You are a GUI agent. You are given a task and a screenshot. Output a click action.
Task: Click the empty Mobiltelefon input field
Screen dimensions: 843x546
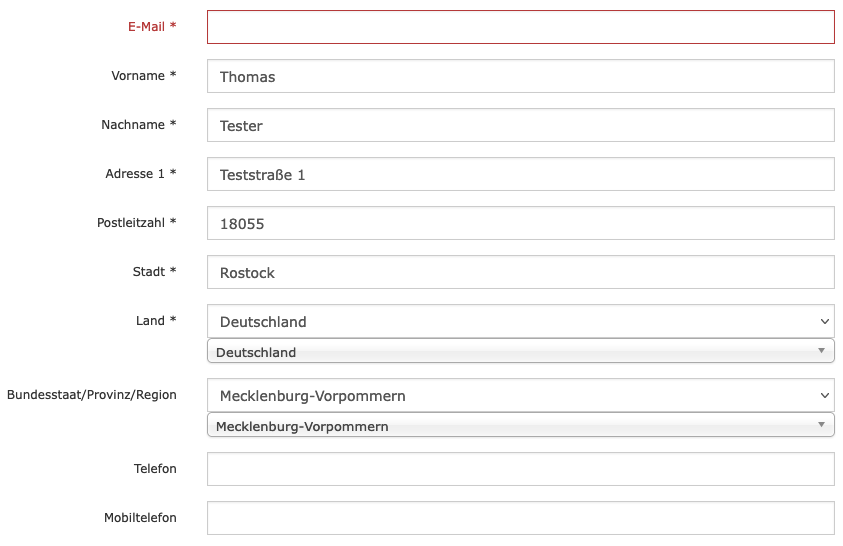click(520, 517)
